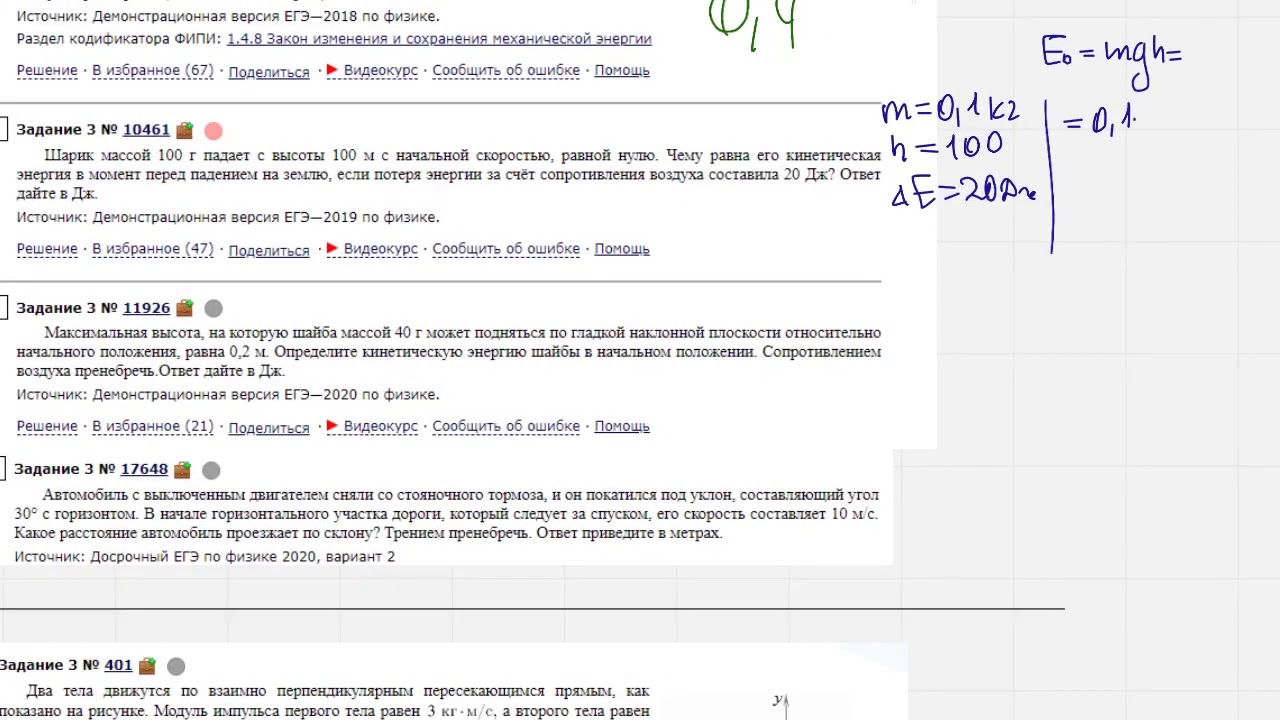1280x720 pixels.
Task: Add task 11926 to В избранное (21)
Action: [x=153, y=427]
